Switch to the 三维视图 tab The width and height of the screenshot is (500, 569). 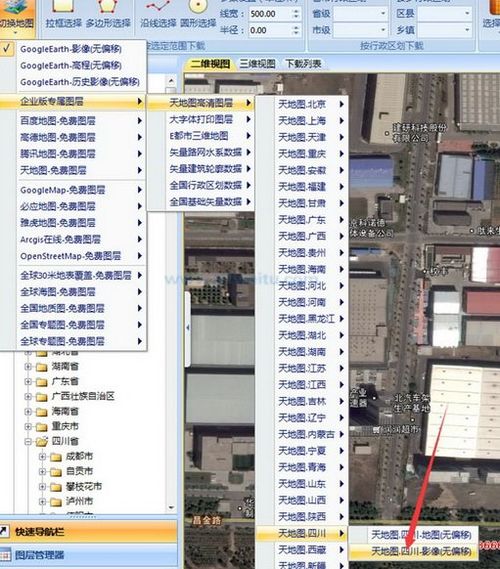257,64
